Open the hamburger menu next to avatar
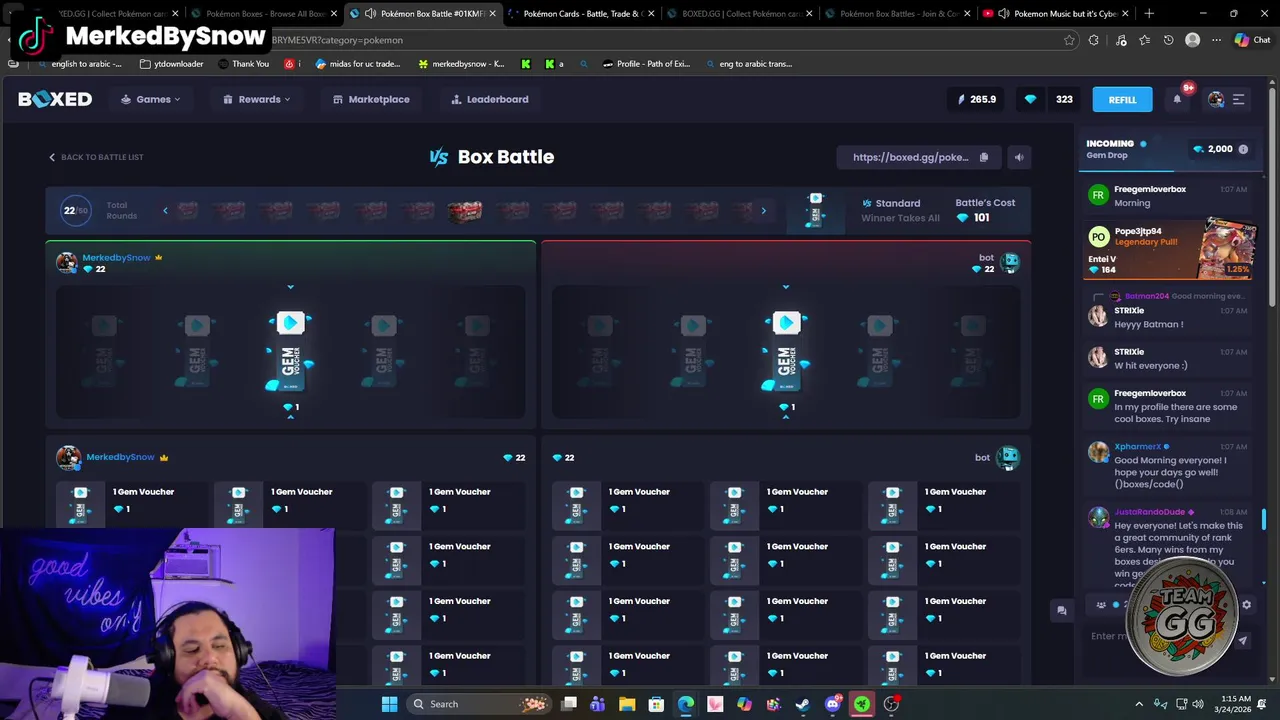 click(1238, 99)
